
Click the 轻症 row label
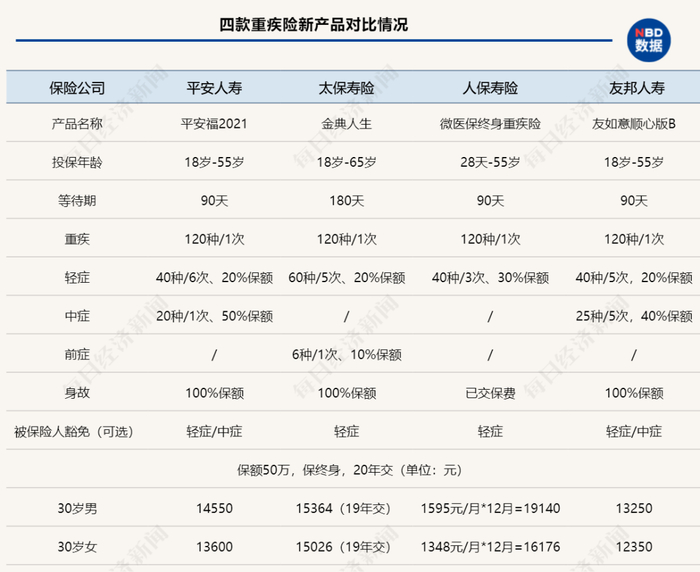tap(77, 278)
